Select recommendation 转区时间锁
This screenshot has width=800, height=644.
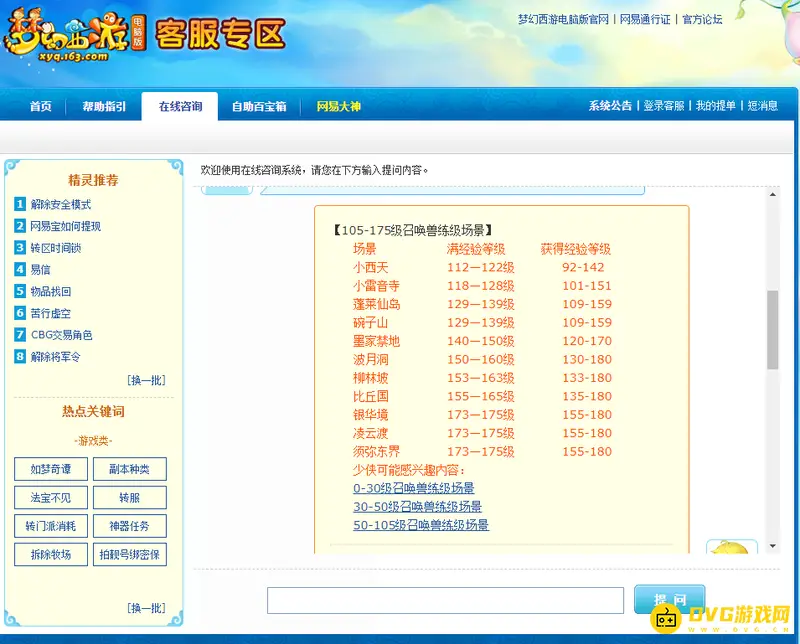[x=56, y=248]
